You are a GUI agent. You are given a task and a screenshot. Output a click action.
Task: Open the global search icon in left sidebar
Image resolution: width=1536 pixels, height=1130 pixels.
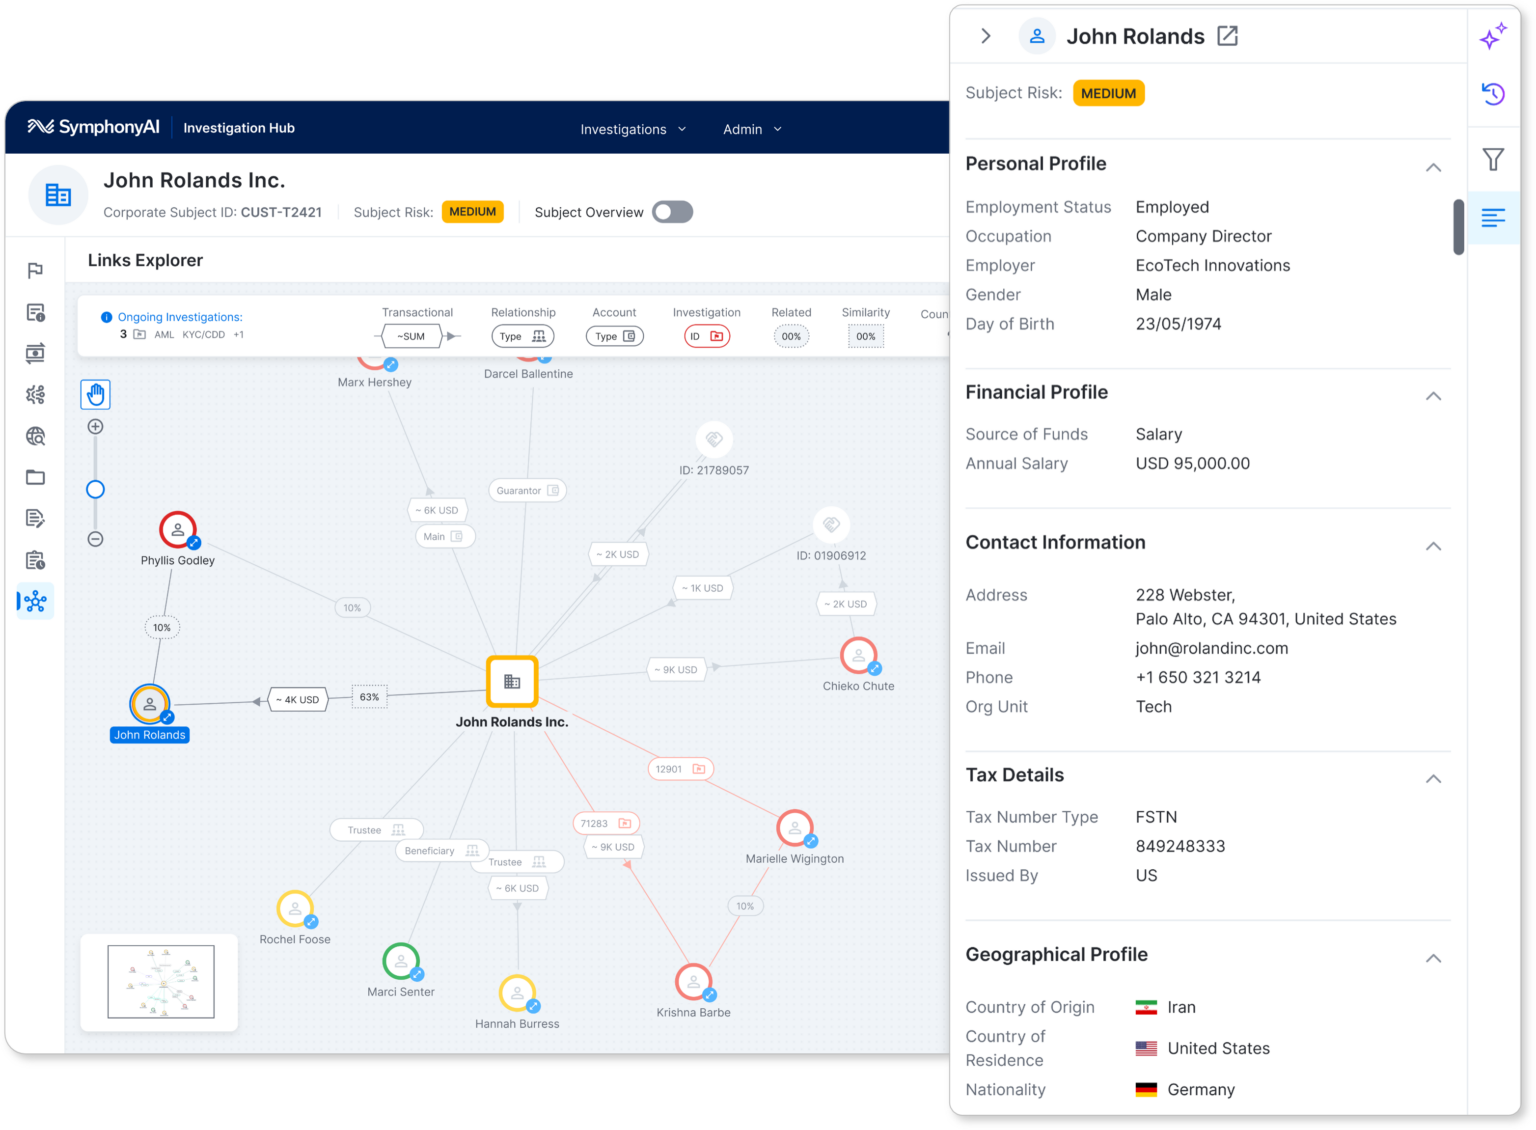[34, 436]
